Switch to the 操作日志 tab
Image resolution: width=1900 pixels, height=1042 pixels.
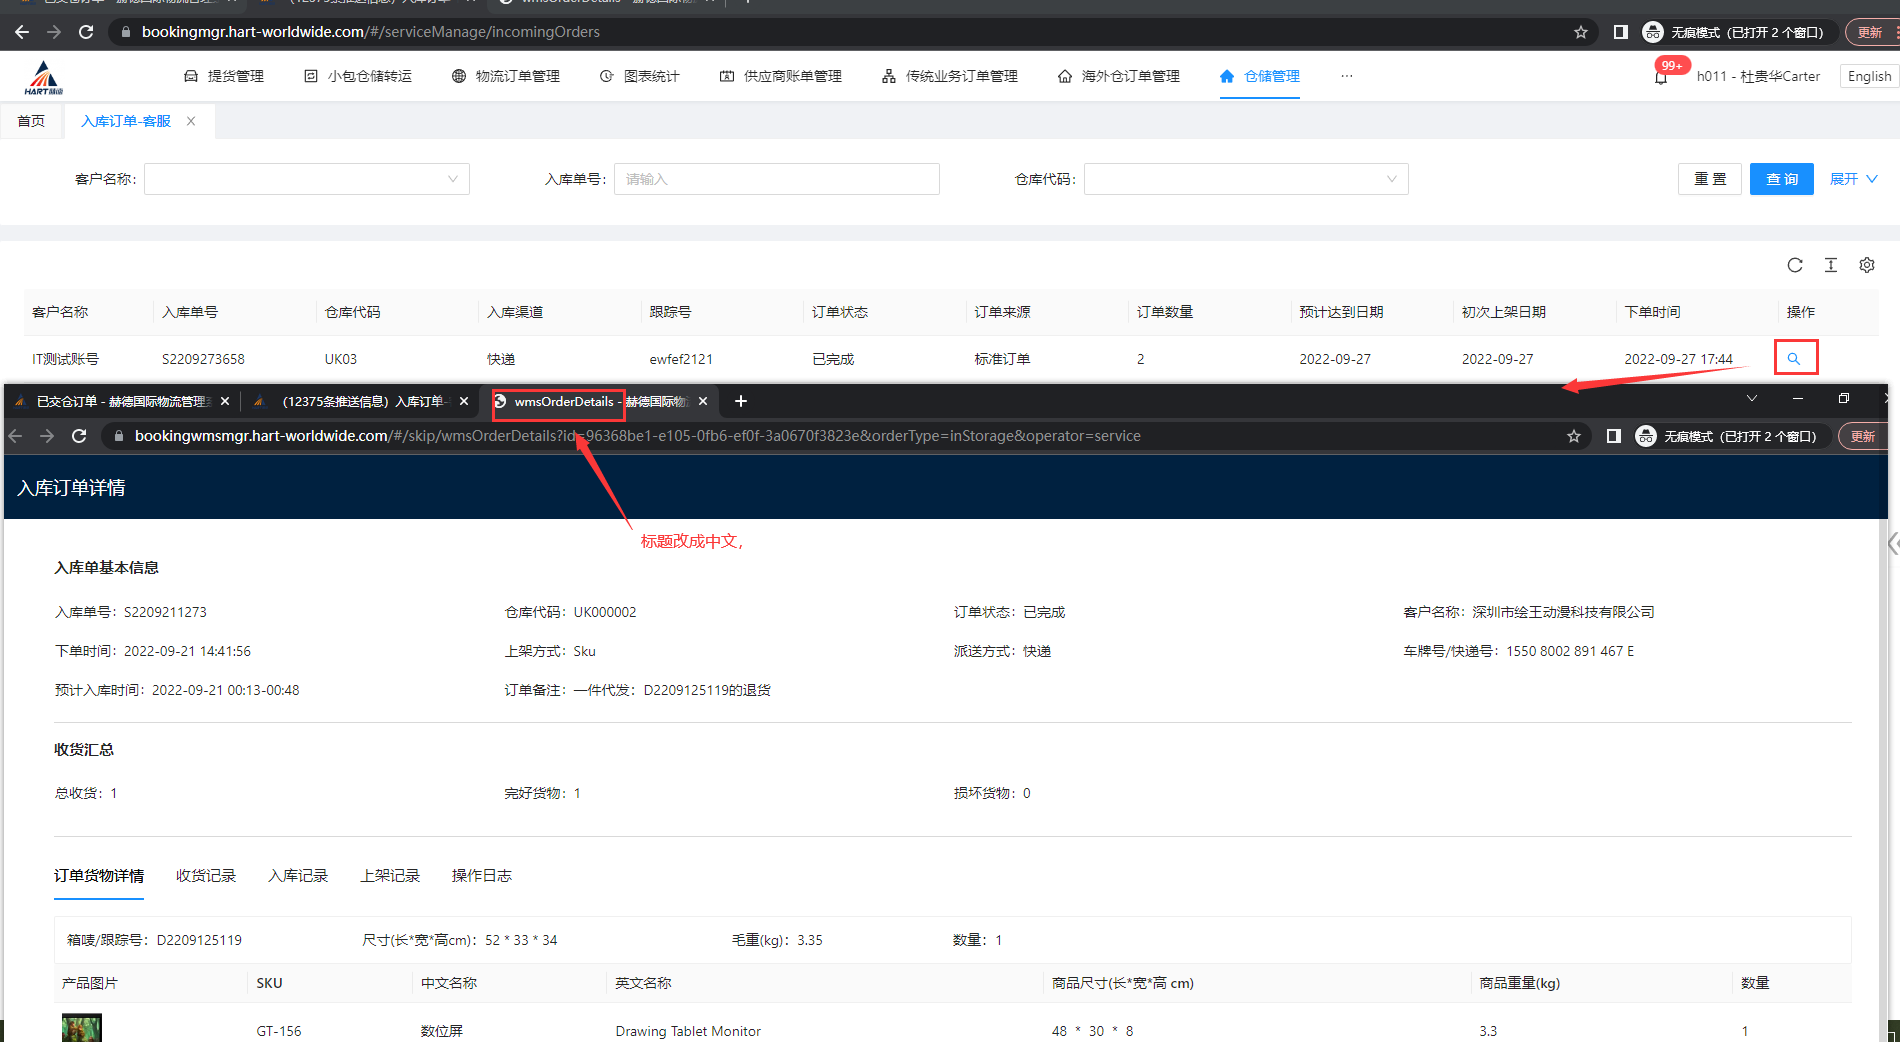coord(481,875)
